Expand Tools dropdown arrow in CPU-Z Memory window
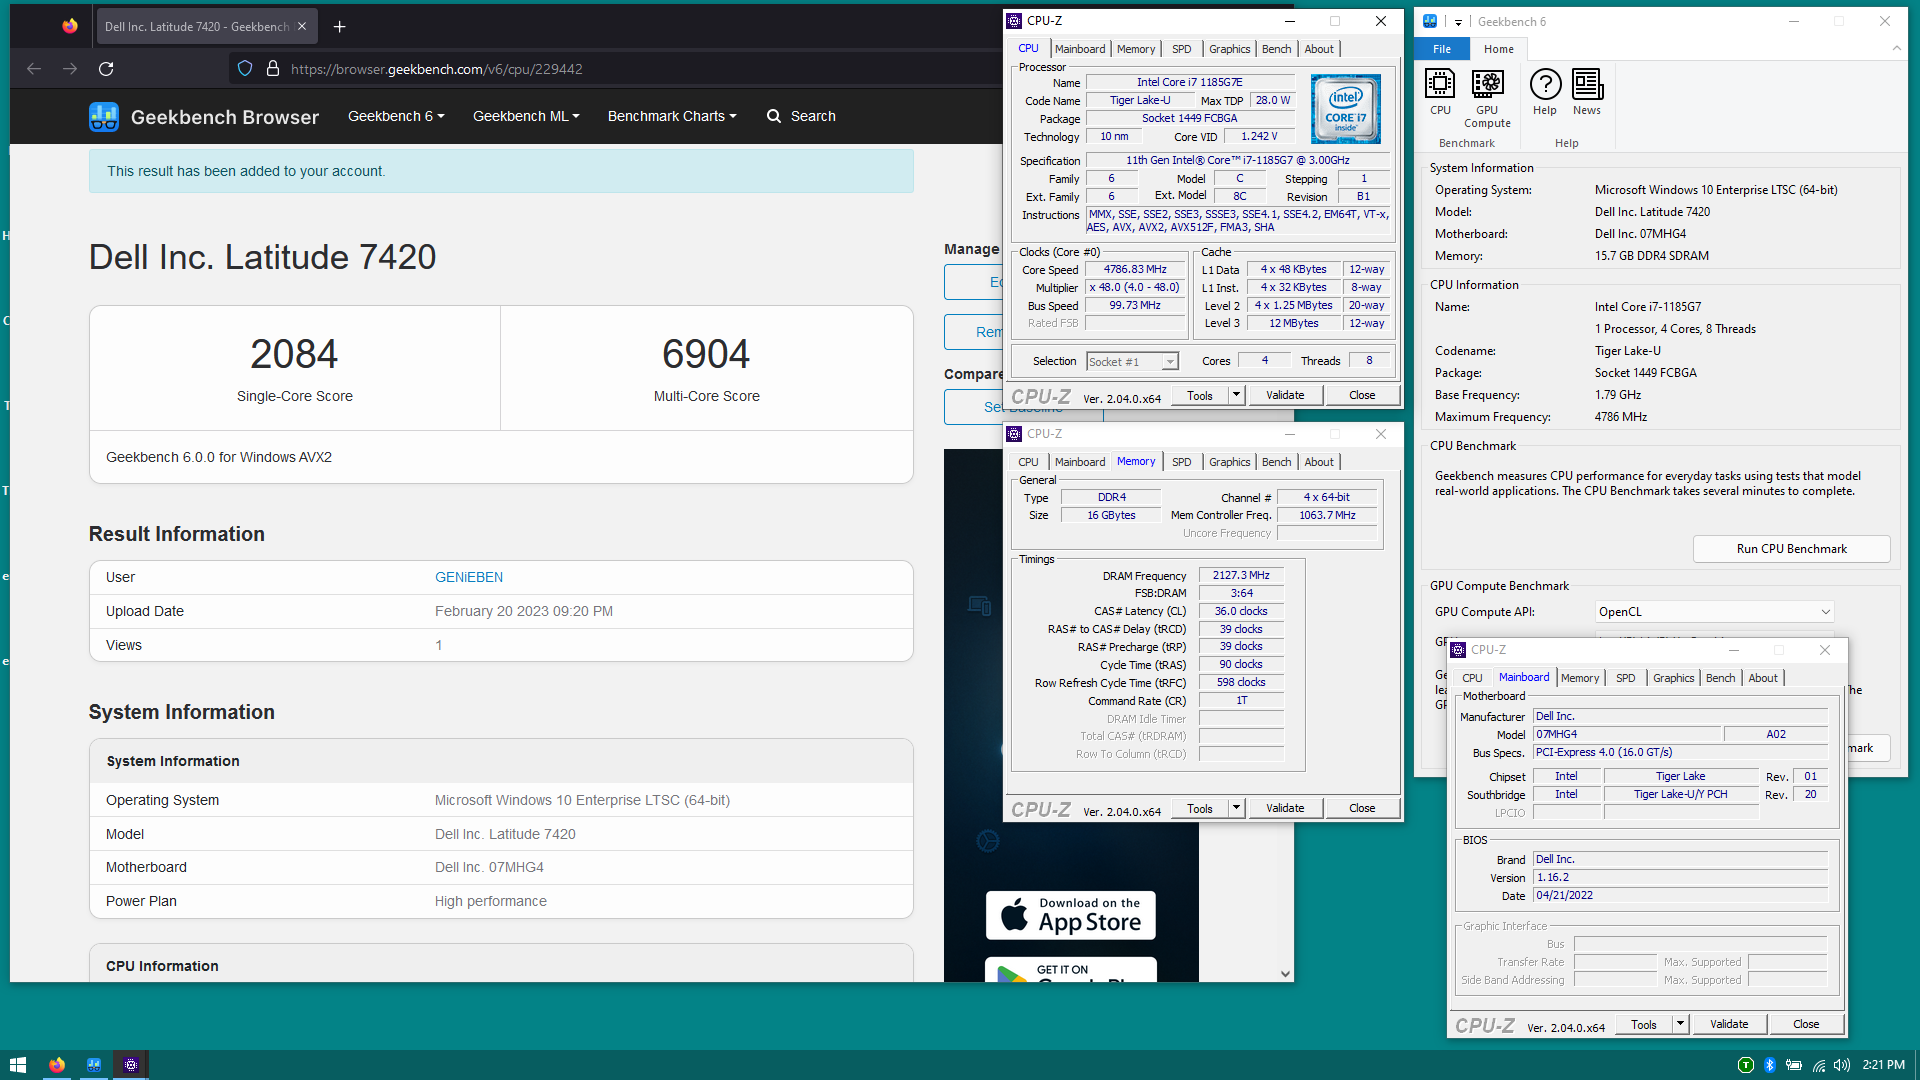This screenshot has width=1920, height=1080. [1236, 808]
